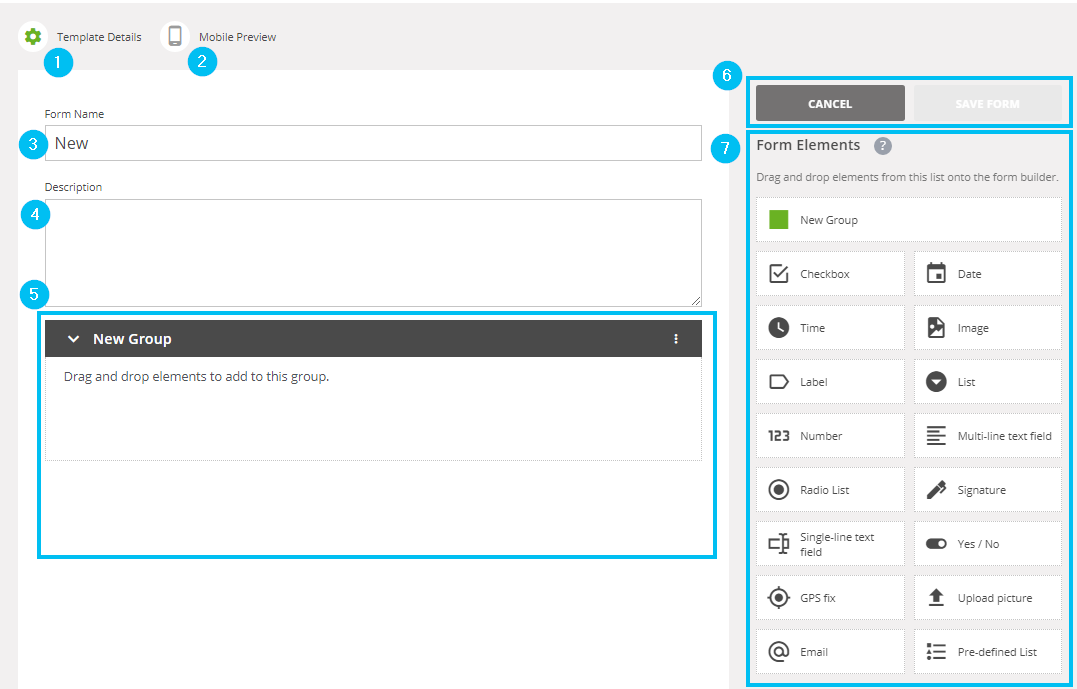Collapse the New Group section
Image resolution: width=1077 pixels, height=689 pixels.
click(73, 338)
